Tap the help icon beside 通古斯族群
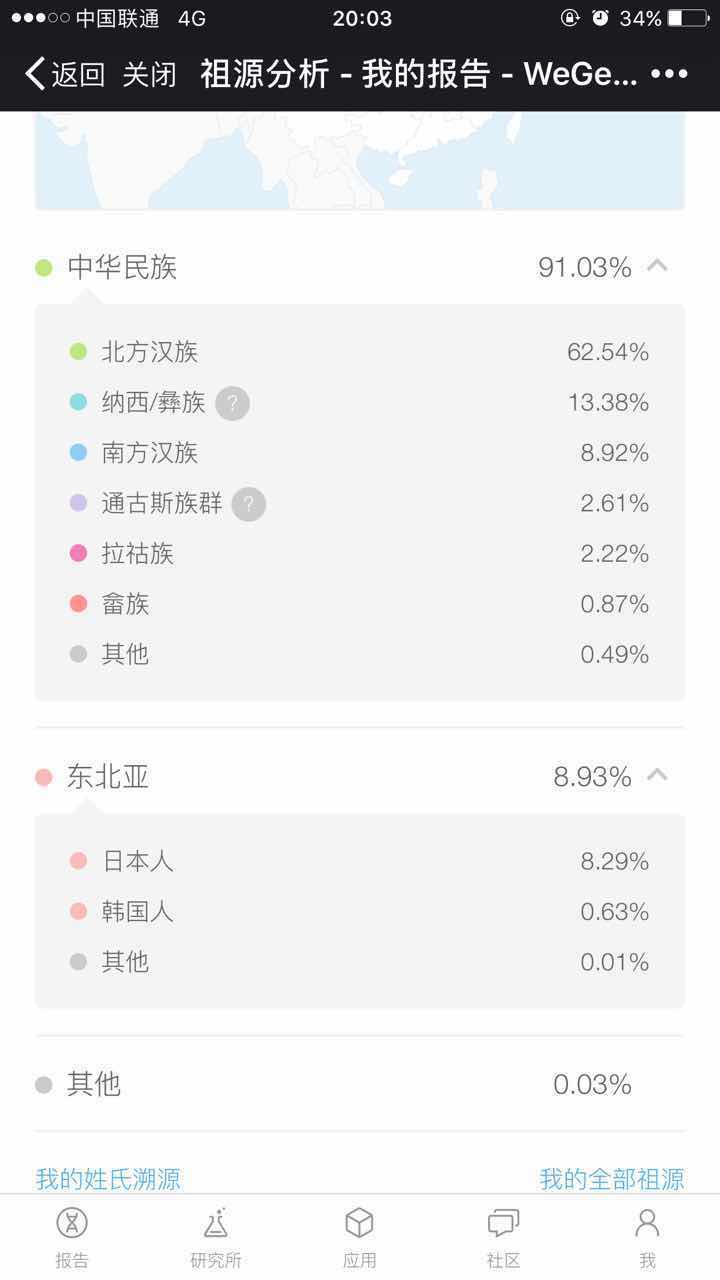 click(x=249, y=504)
